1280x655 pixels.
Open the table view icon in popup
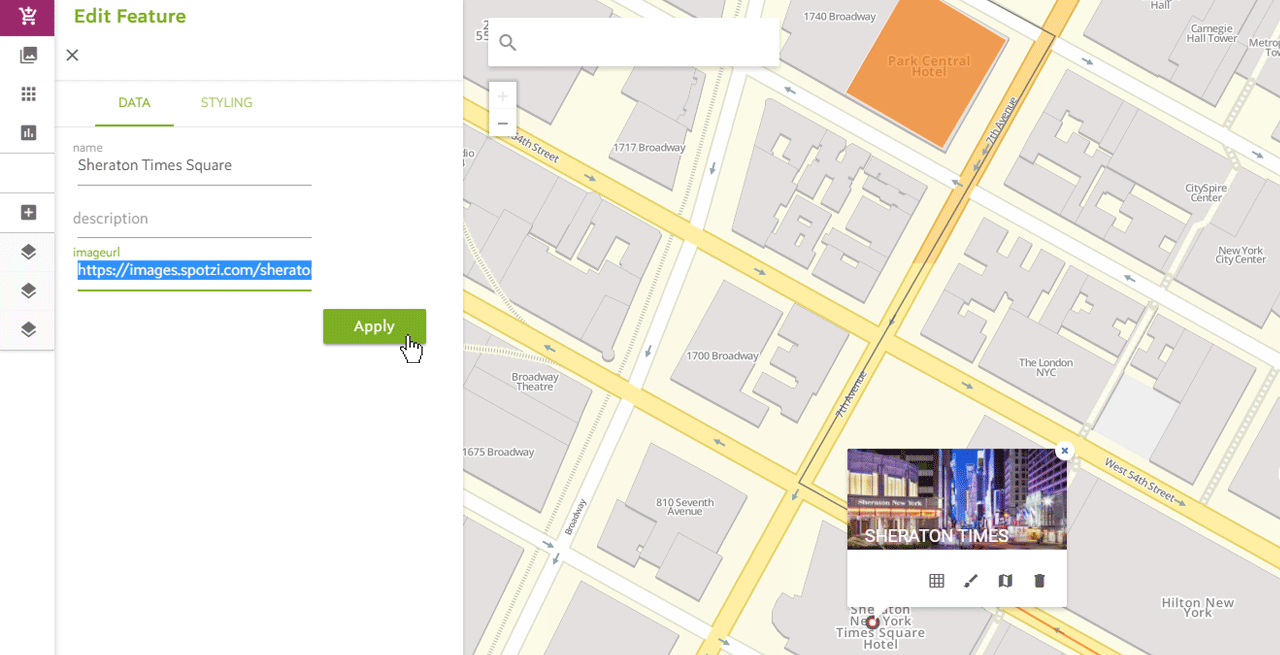click(936, 581)
